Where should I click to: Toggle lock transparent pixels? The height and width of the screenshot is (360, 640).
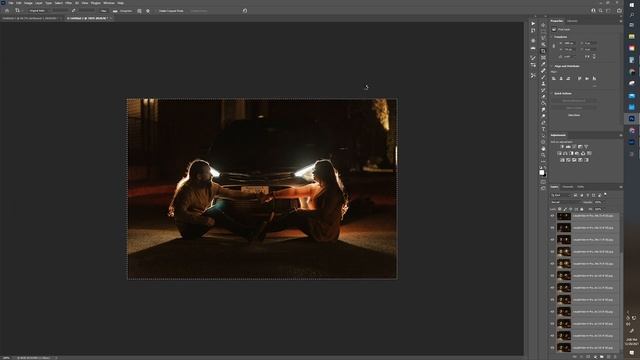(560, 209)
